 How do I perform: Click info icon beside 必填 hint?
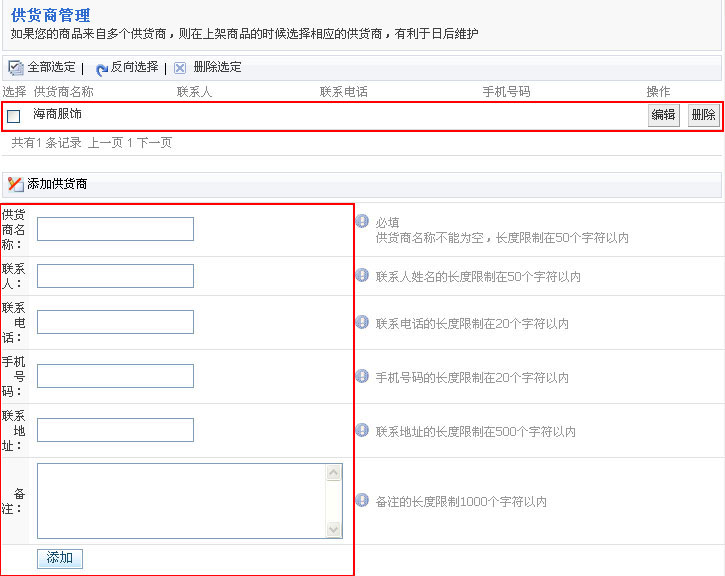click(362, 221)
